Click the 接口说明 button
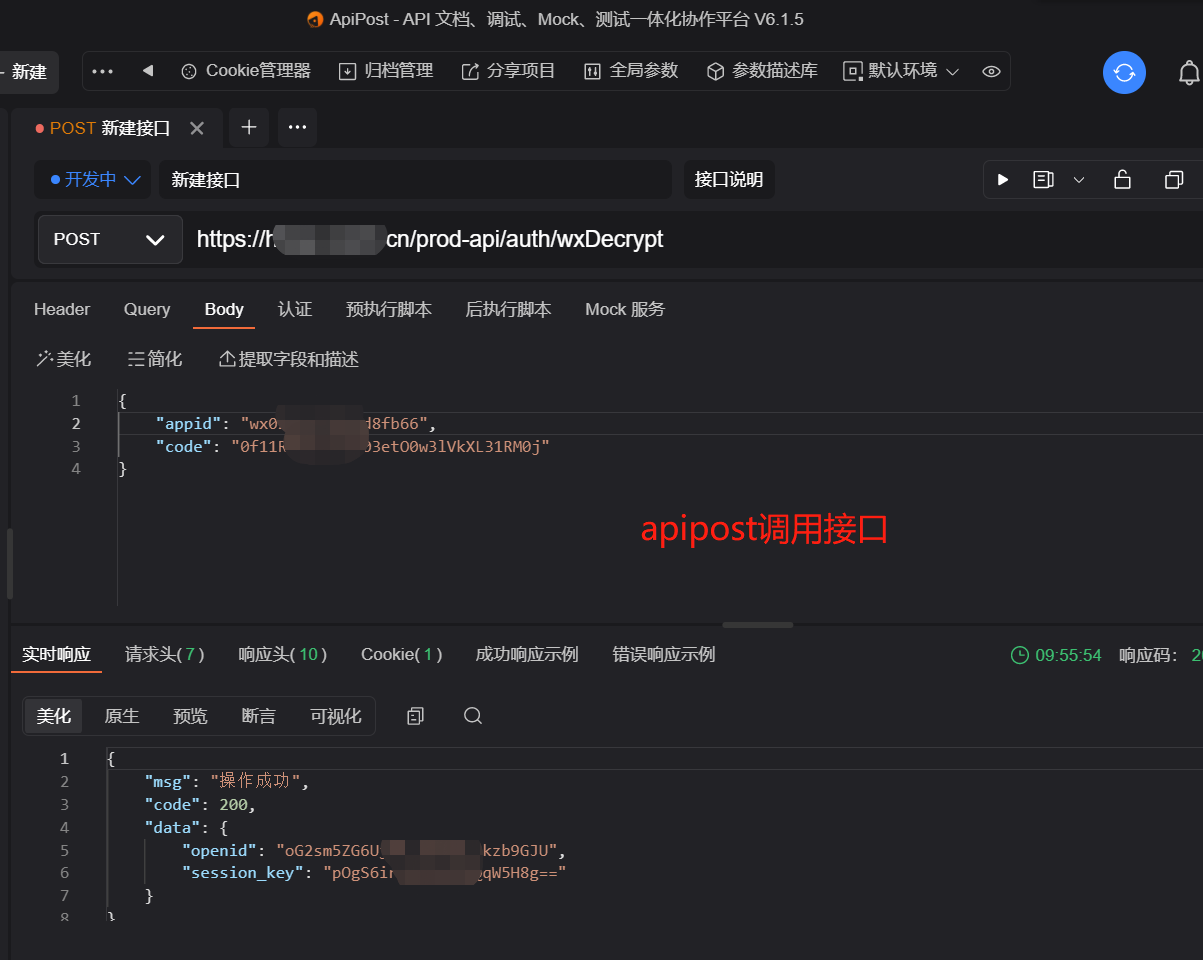Screen dimensions: 1203x960 click(729, 180)
